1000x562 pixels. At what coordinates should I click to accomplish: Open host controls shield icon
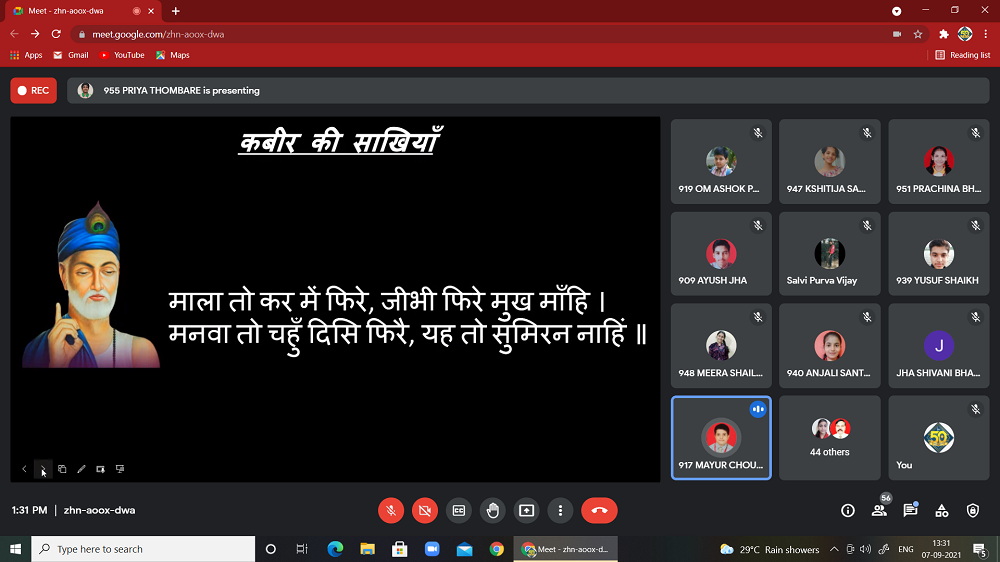[x=973, y=510]
